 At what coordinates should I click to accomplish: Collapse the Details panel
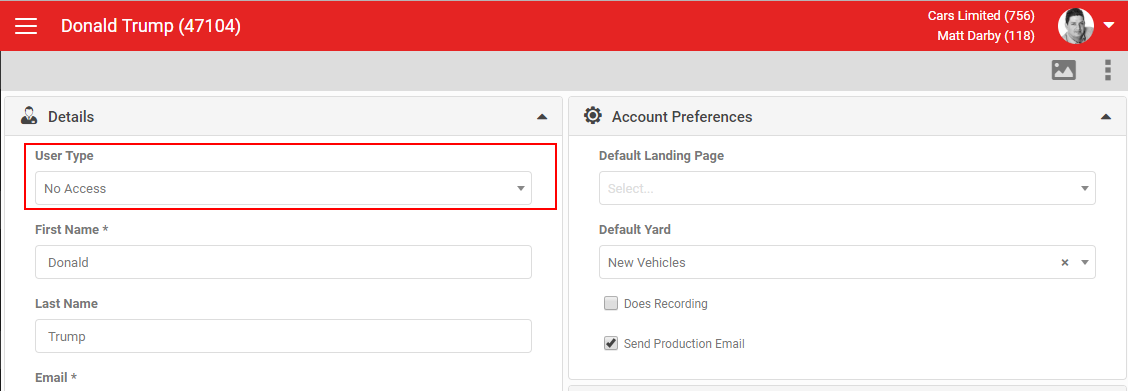coord(542,116)
